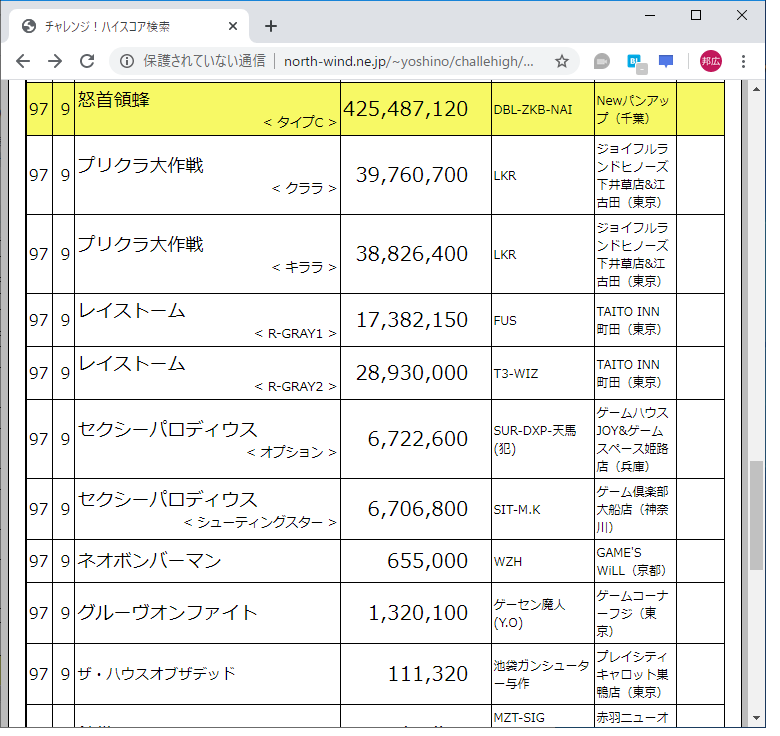Click player name T3-WIZ
Viewport: 780px width, 736px height.
point(516,373)
